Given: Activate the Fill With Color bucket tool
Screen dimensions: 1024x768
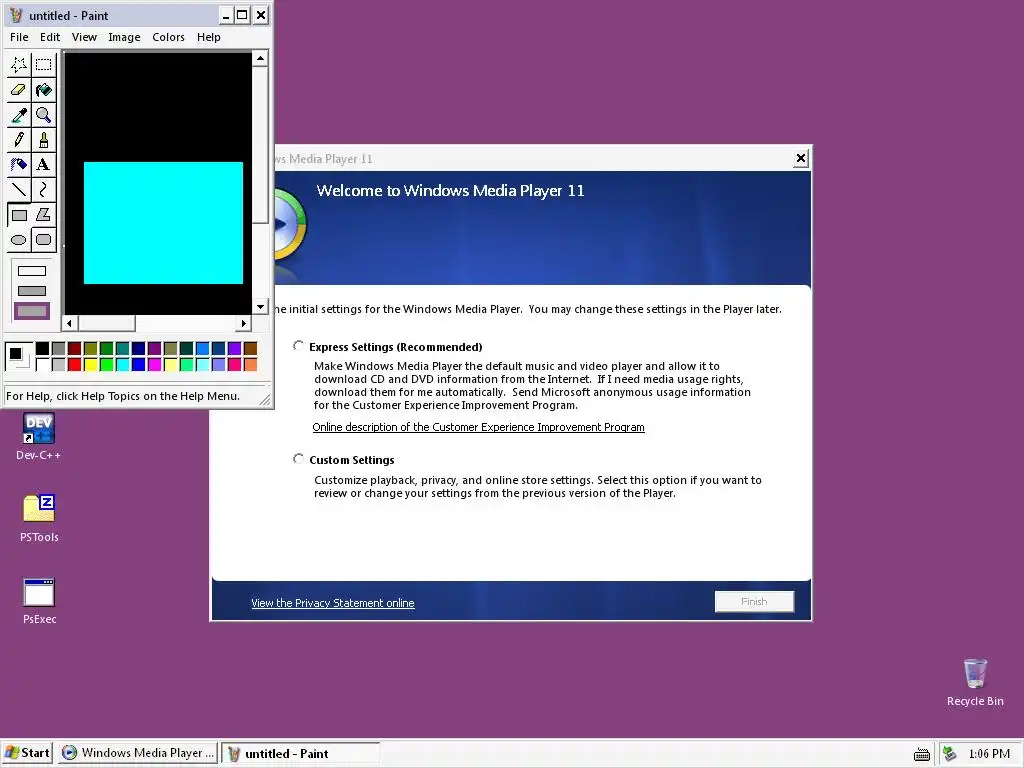Looking at the screenshot, I should 44,89.
